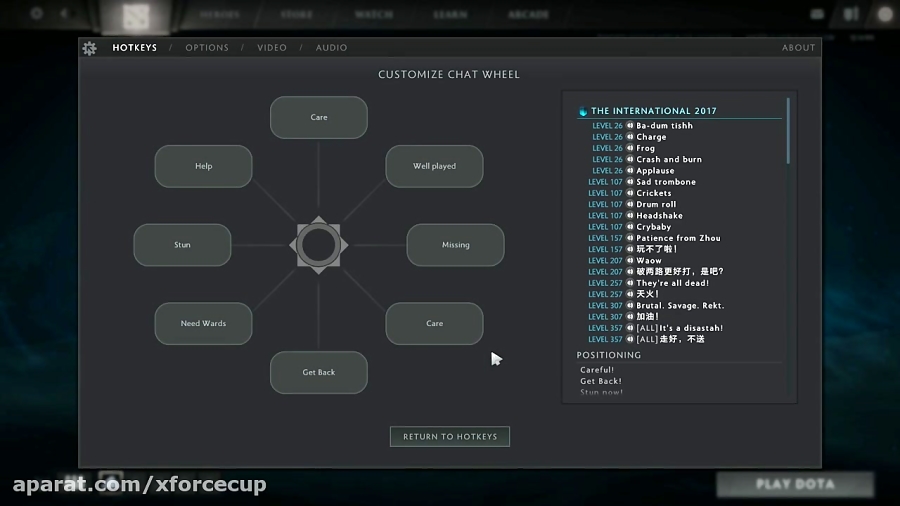This screenshot has height=506, width=900.
Task: Choose the Careful! positioning phrase
Action: coord(597,370)
